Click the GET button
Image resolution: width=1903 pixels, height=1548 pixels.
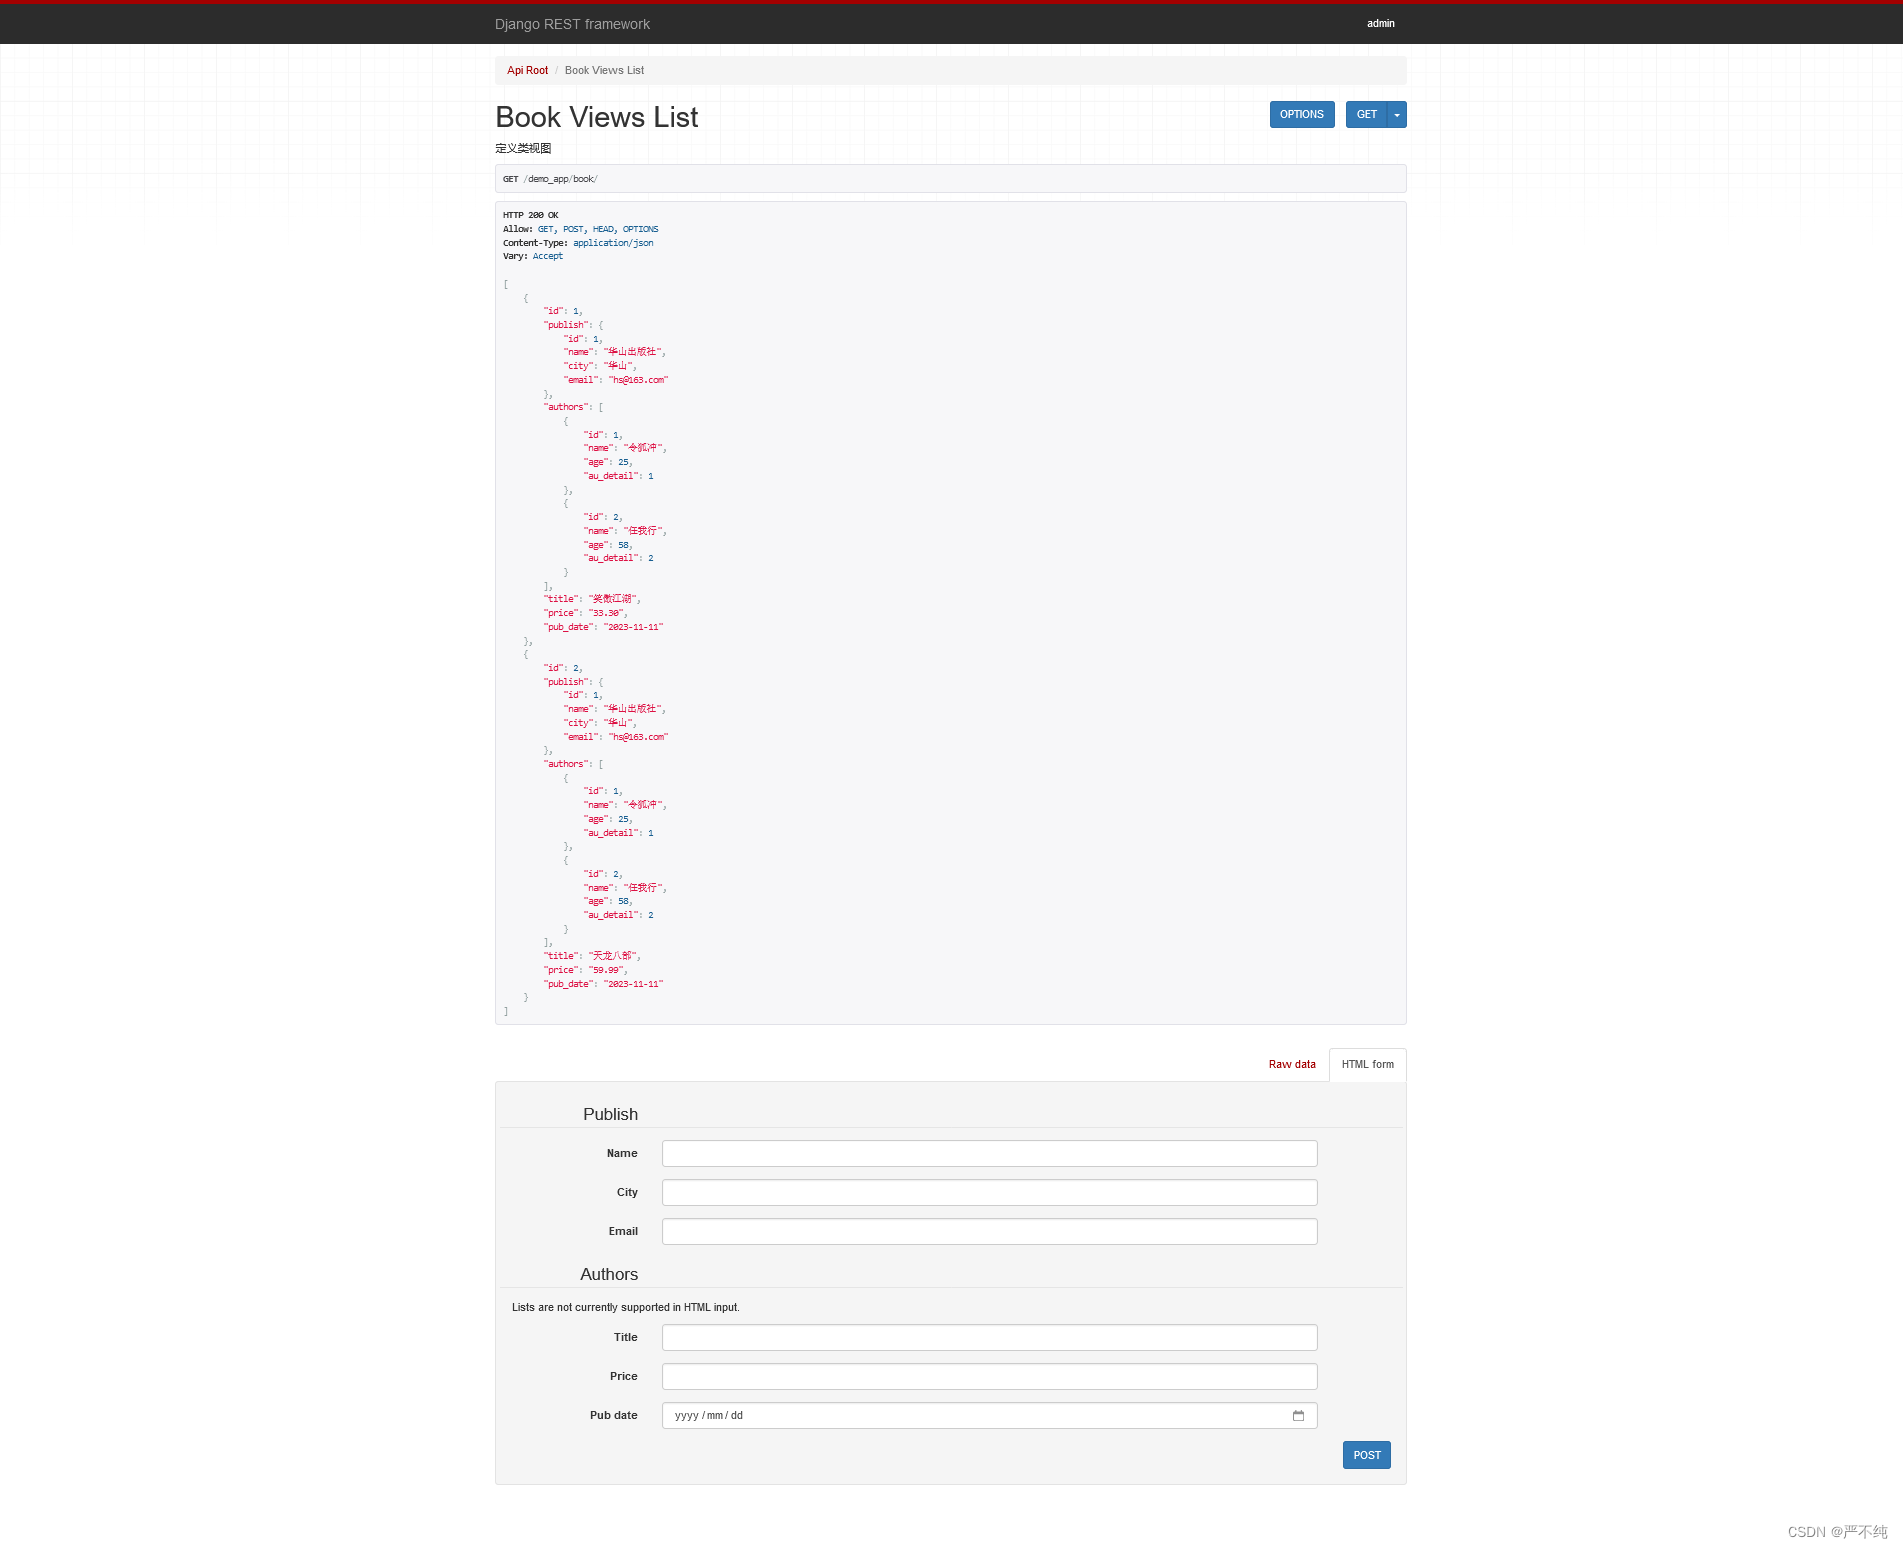point(1366,115)
